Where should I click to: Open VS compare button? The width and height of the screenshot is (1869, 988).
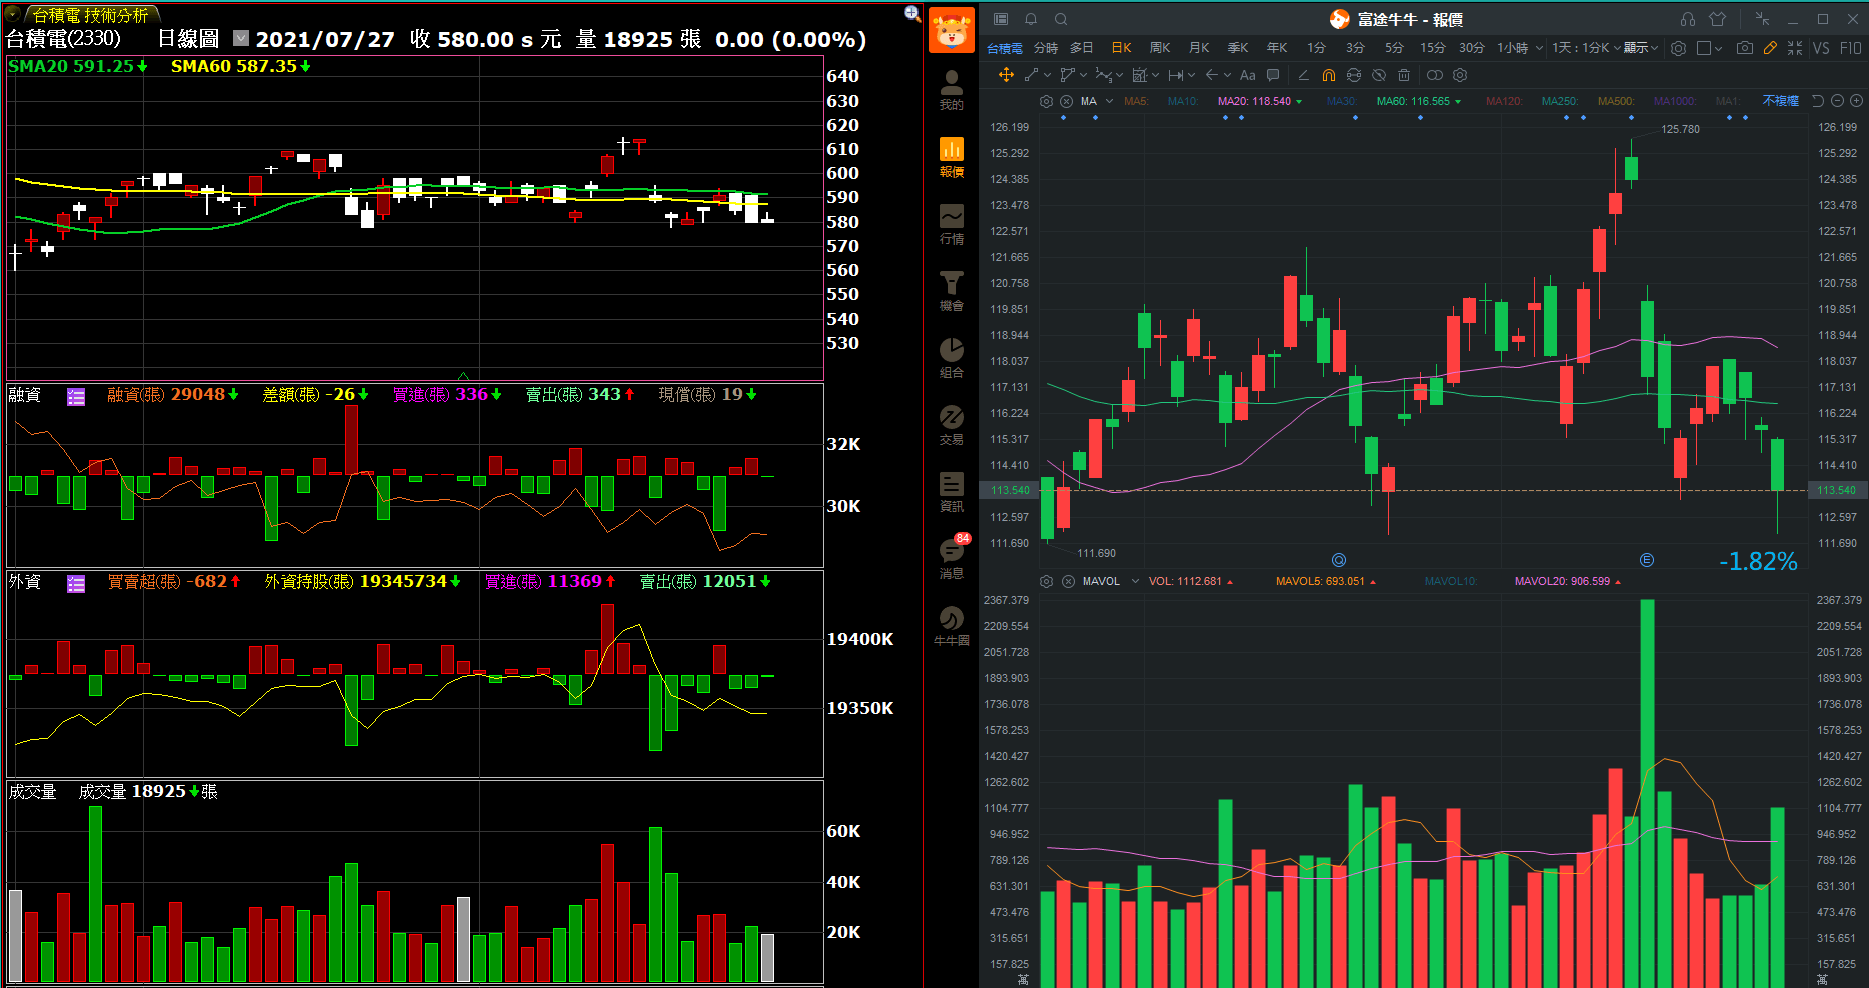tap(1821, 48)
